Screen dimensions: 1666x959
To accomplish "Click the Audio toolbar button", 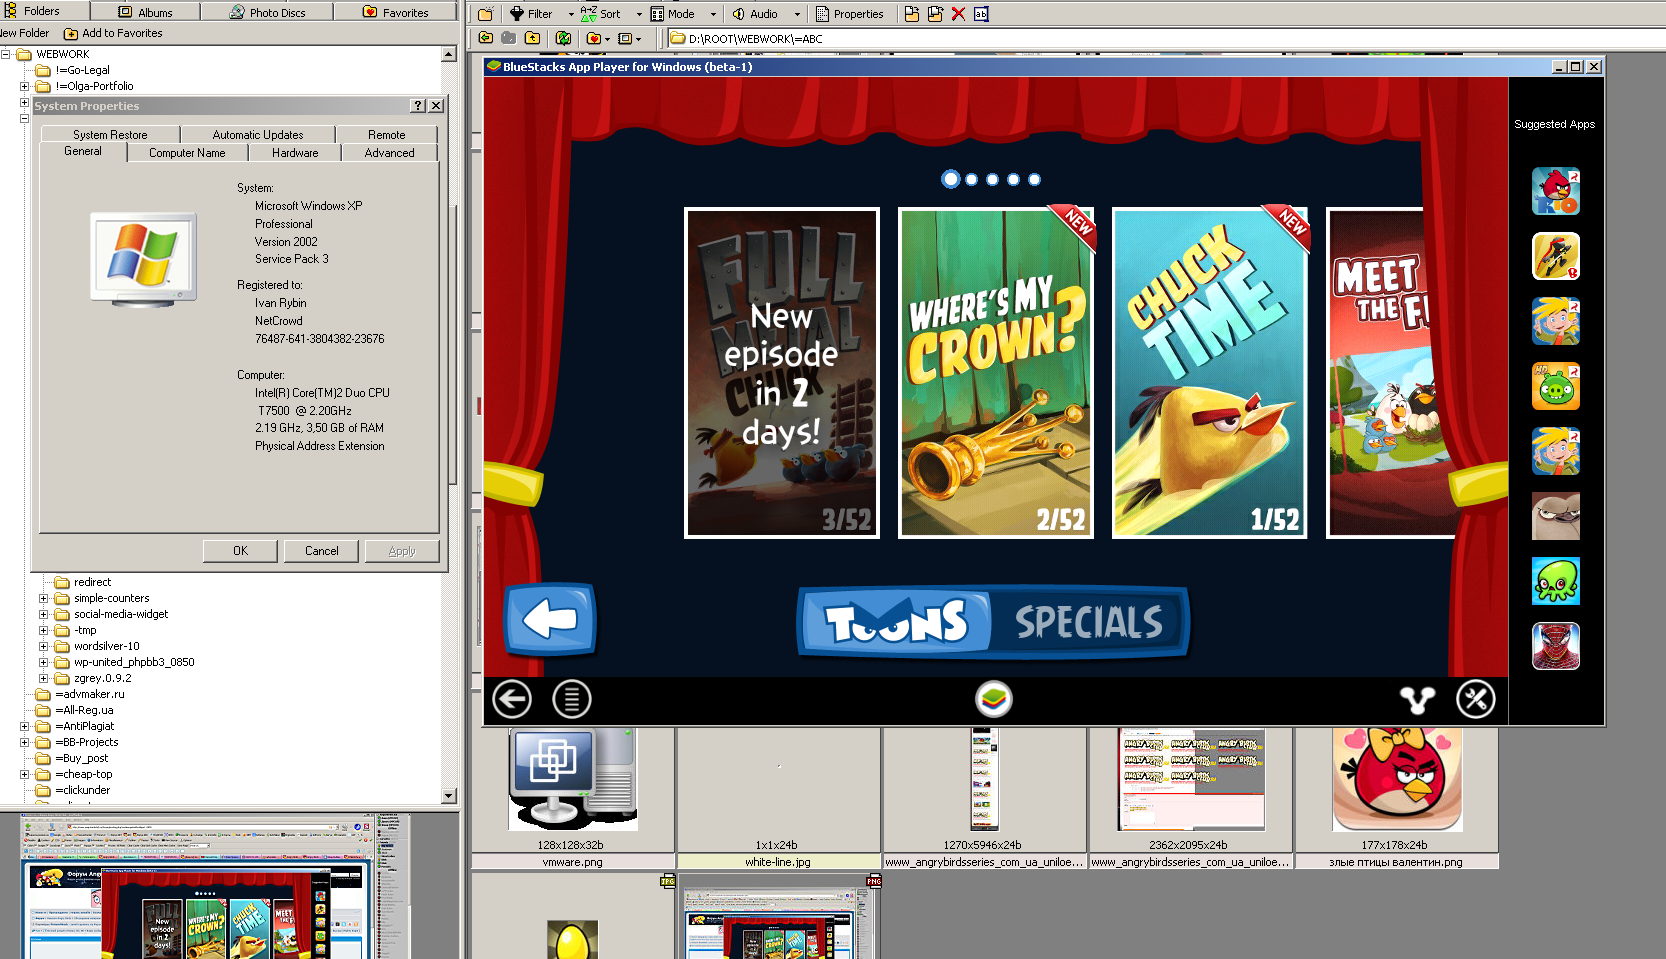I will point(755,14).
